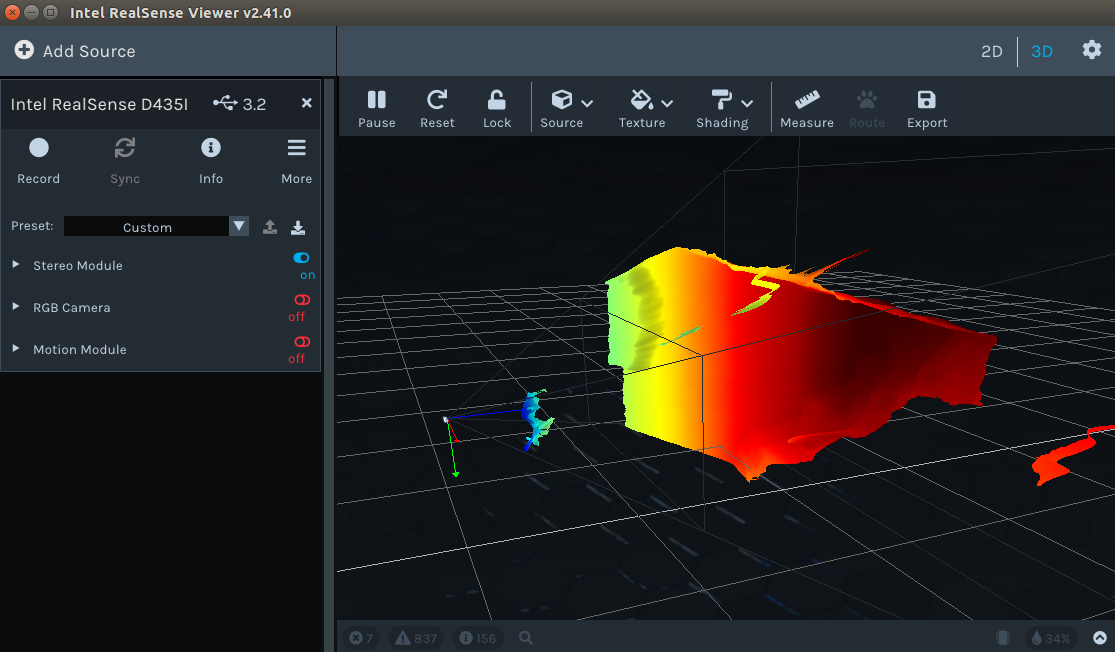Turn on the Motion Module toggle
This screenshot has width=1115, height=652.
coord(302,341)
